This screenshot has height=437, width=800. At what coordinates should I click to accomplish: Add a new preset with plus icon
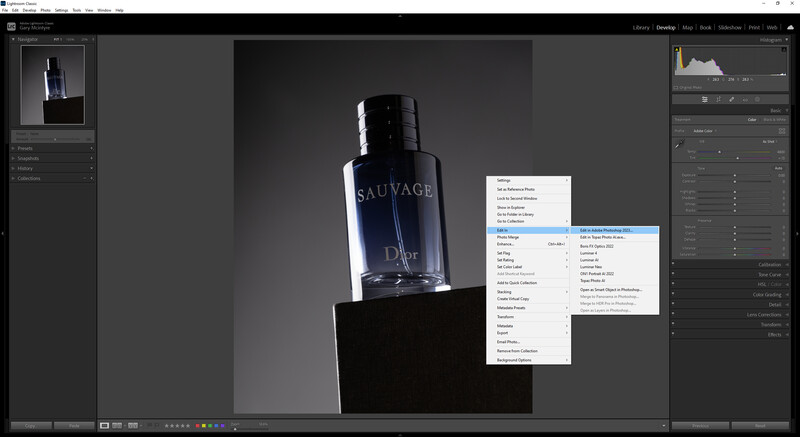pyautogui.click(x=91, y=148)
